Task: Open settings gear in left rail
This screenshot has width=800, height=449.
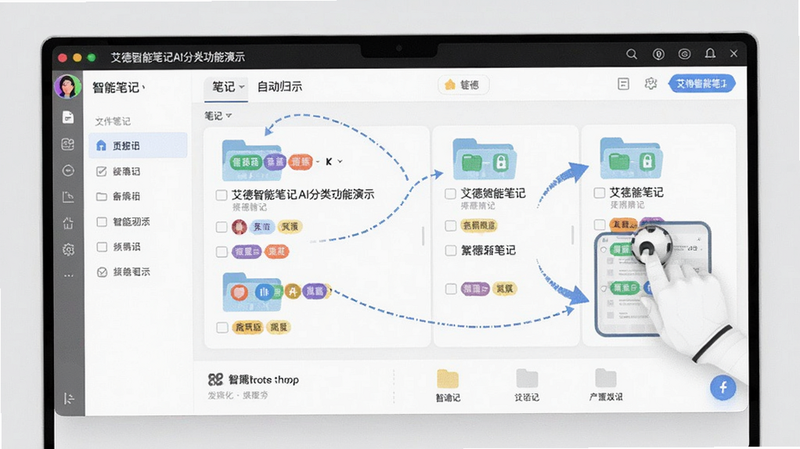Action: pos(68,250)
